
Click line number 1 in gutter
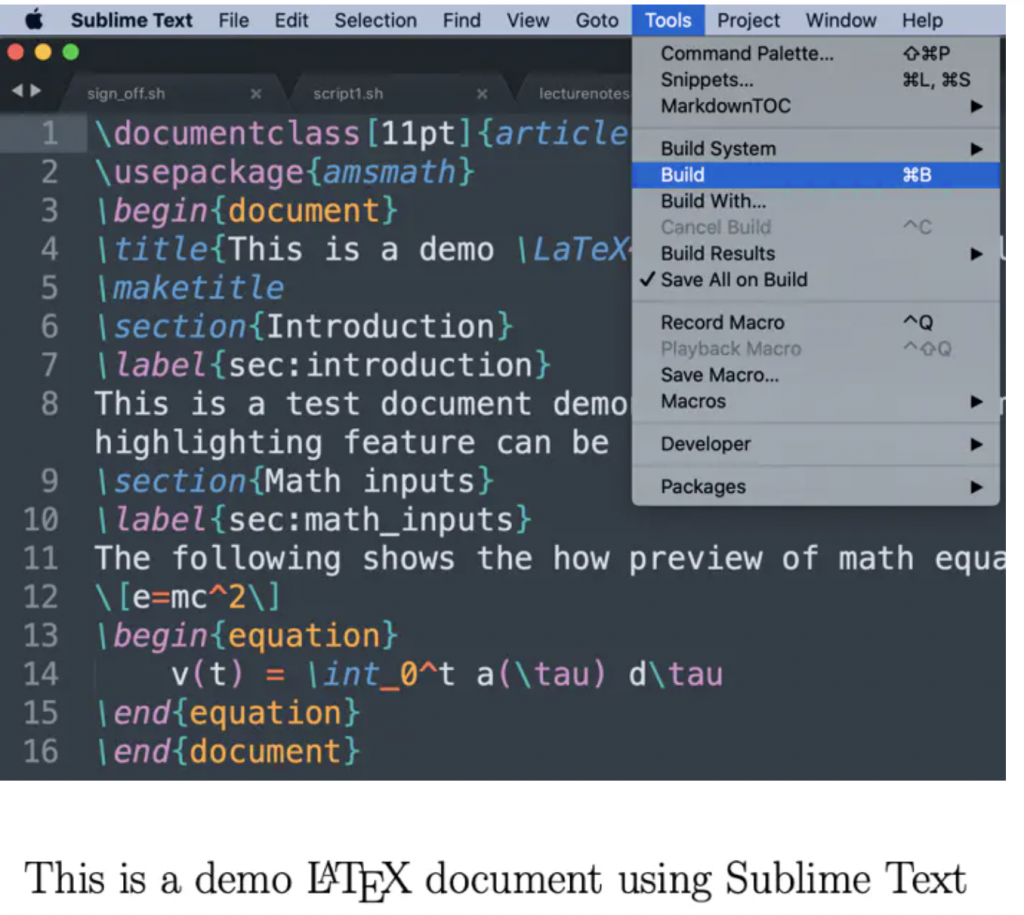point(50,133)
